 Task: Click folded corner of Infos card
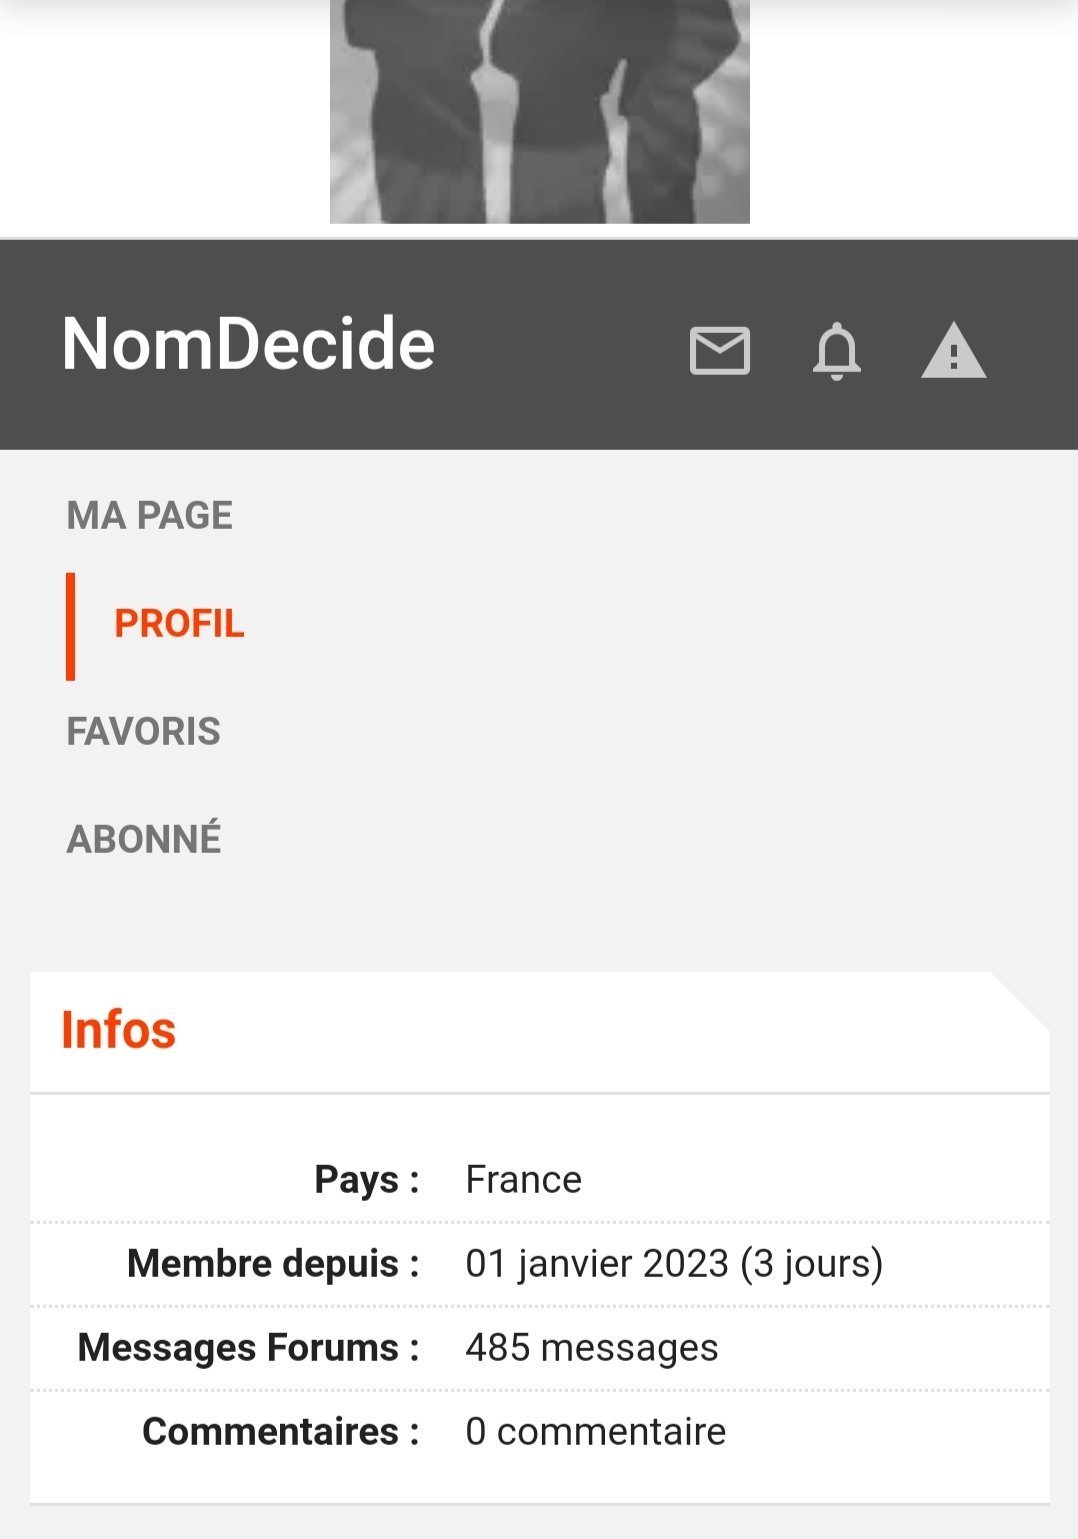[x=1022, y=1000]
